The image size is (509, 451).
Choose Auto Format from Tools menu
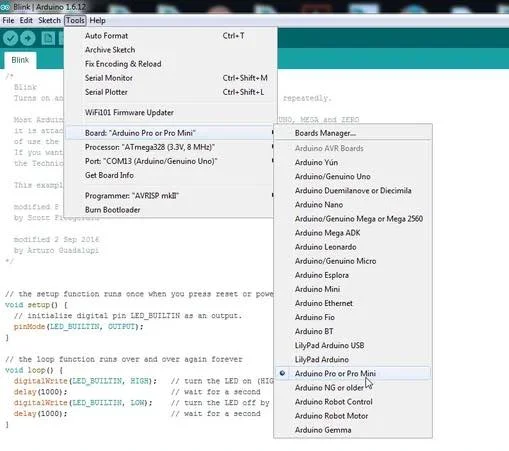(x=170, y=36)
